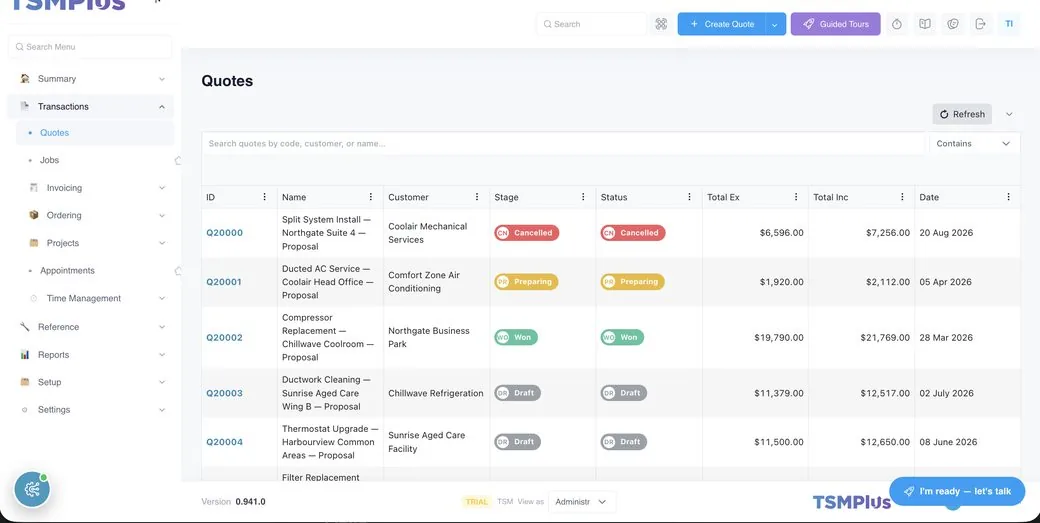Screen dimensions: 1040x523
Task: Click the Won stage badge for Q20002
Action: tap(516, 337)
